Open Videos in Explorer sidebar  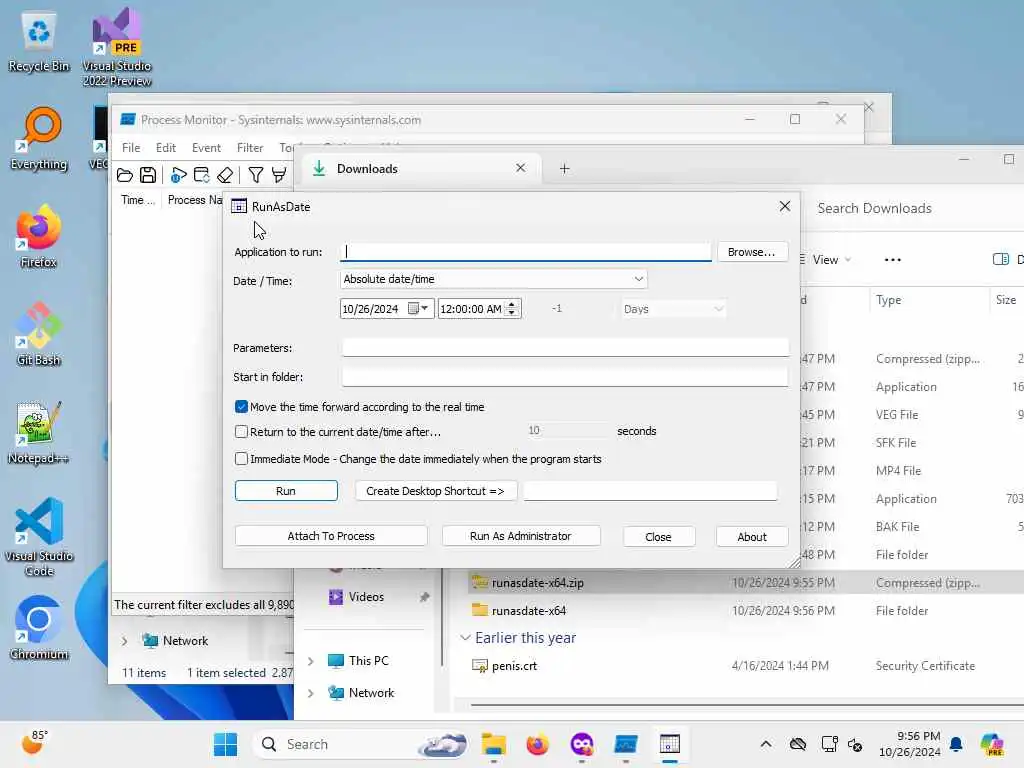click(366, 597)
